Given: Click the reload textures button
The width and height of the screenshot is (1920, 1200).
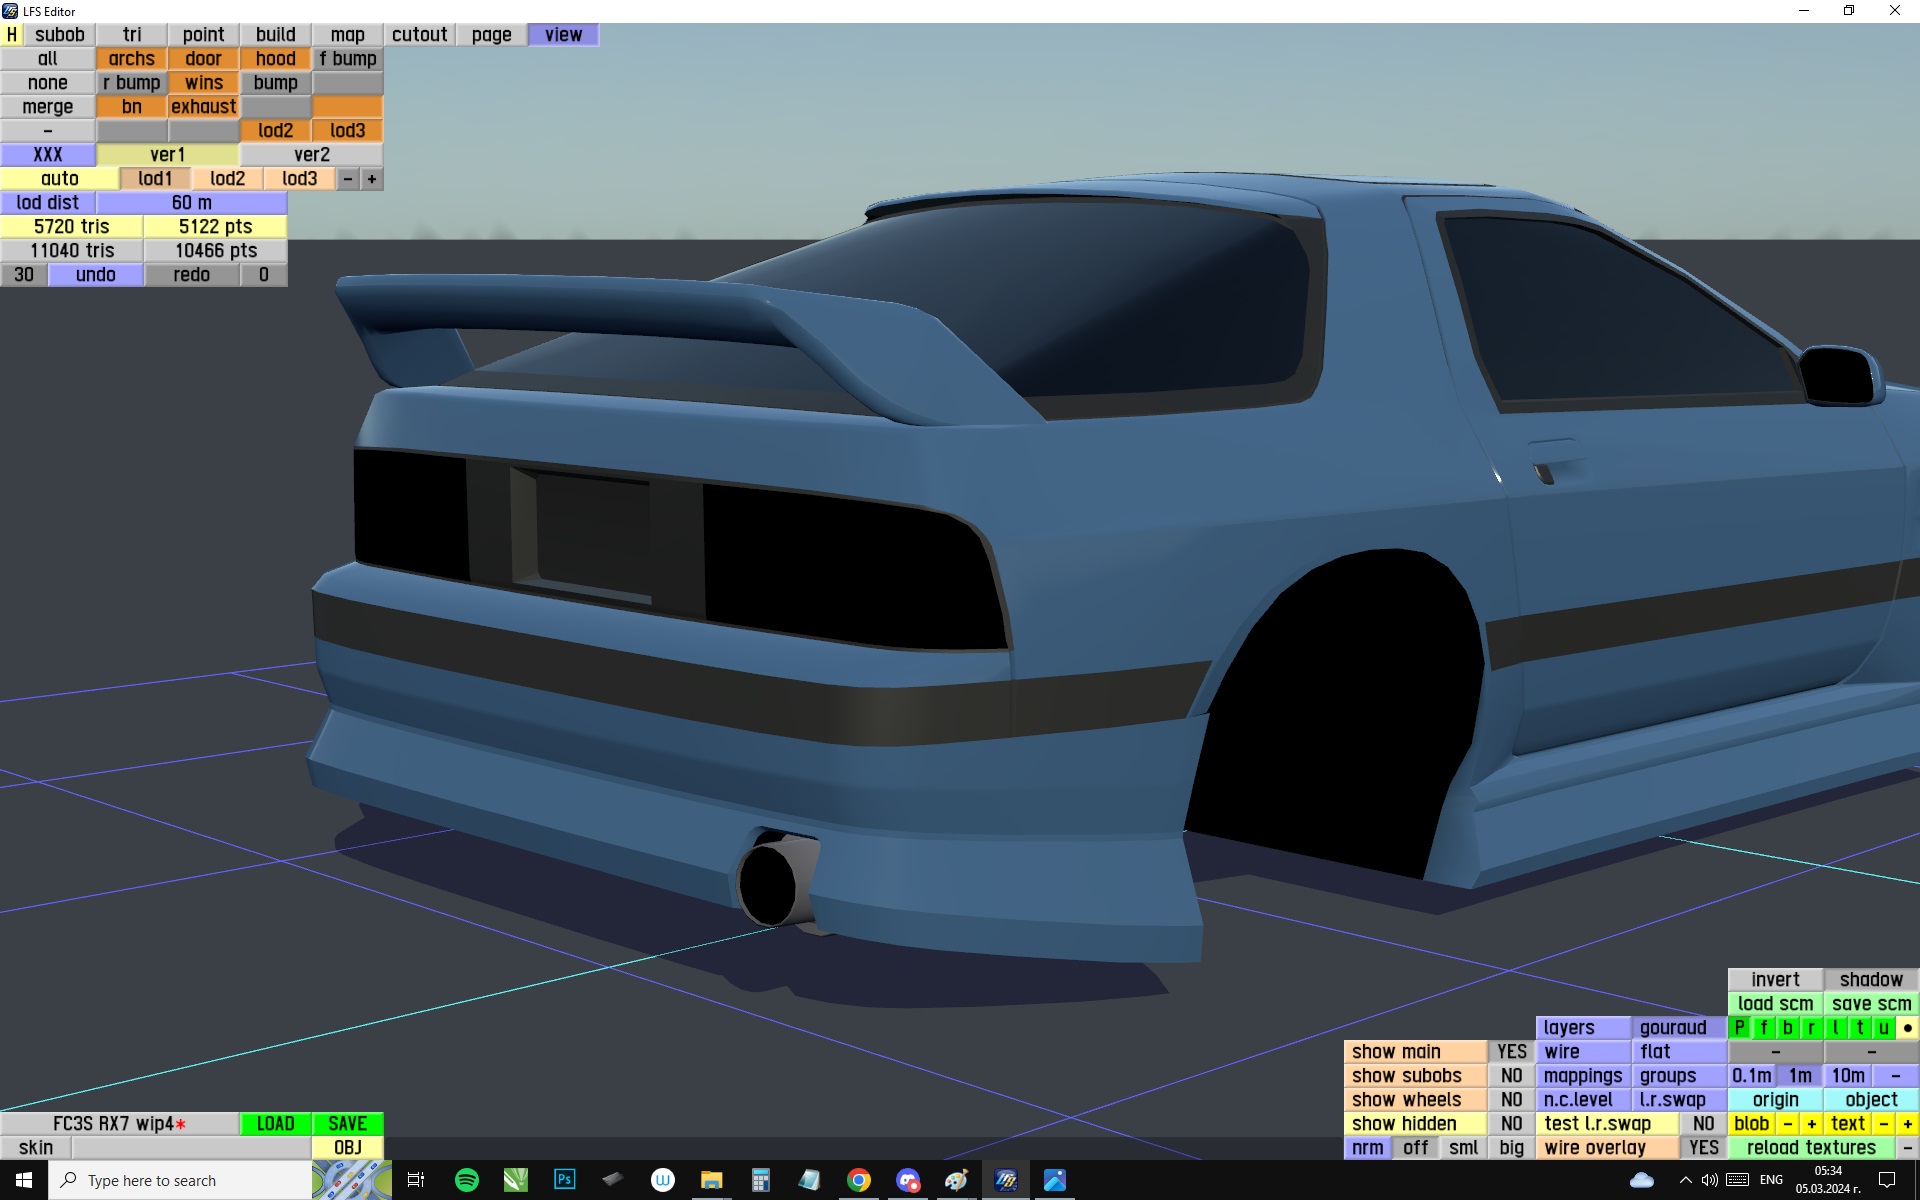Looking at the screenshot, I should (1810, 1147).
